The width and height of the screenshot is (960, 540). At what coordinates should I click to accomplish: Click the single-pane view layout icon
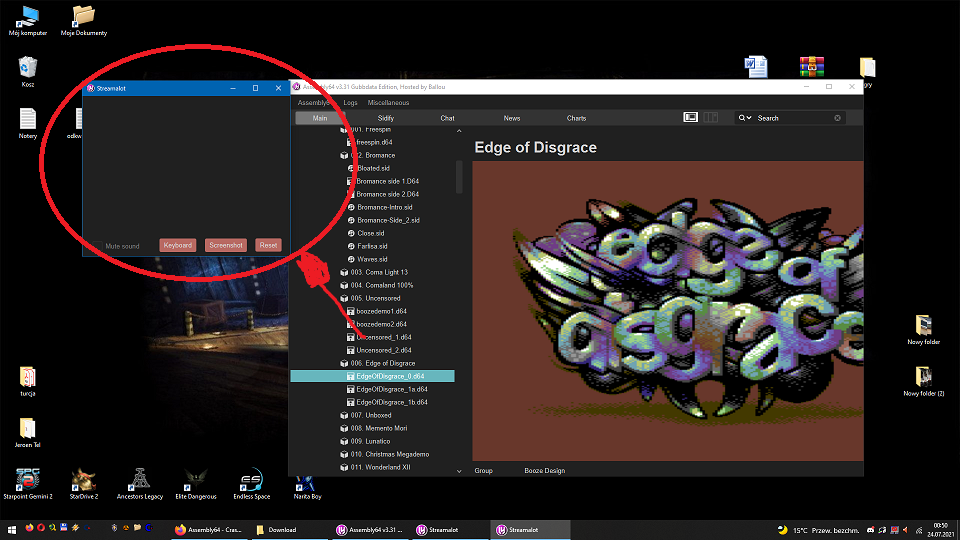(x=690, y=117)
